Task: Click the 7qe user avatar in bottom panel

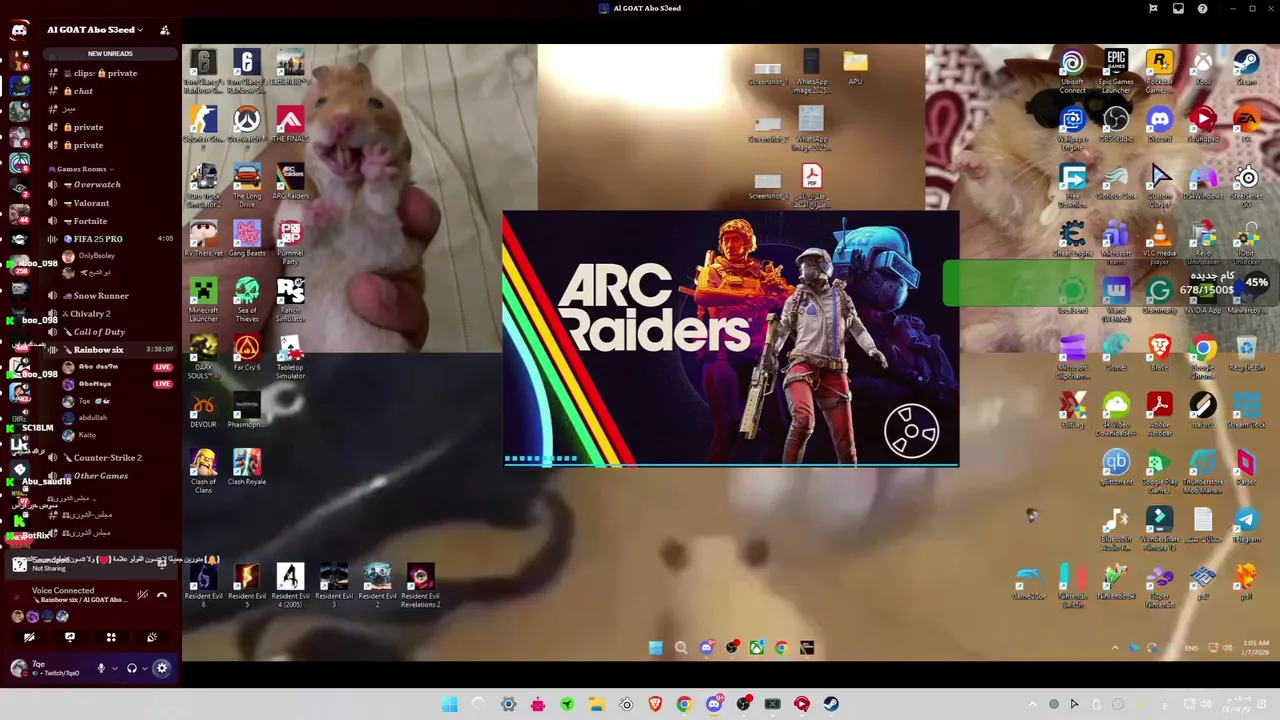Action: point(18,667)
